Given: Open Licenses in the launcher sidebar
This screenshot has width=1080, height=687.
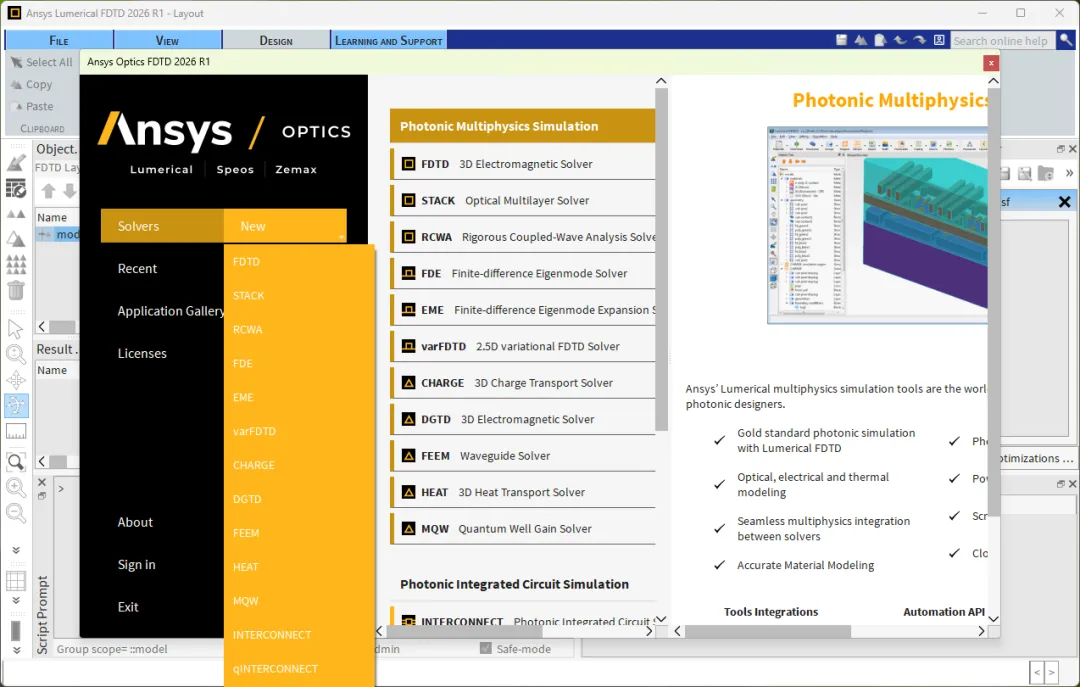Looking at the screenshot, I should point(142,353).
